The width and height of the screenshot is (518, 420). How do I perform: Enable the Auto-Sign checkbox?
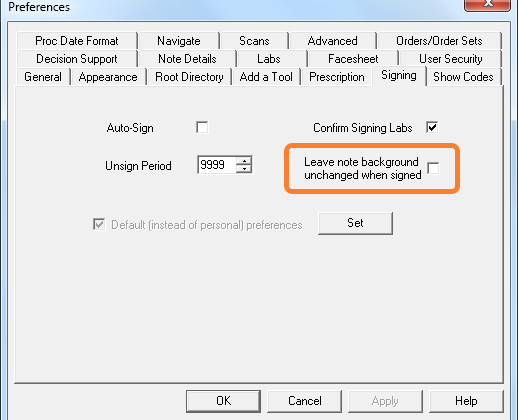tap(202, 127)
